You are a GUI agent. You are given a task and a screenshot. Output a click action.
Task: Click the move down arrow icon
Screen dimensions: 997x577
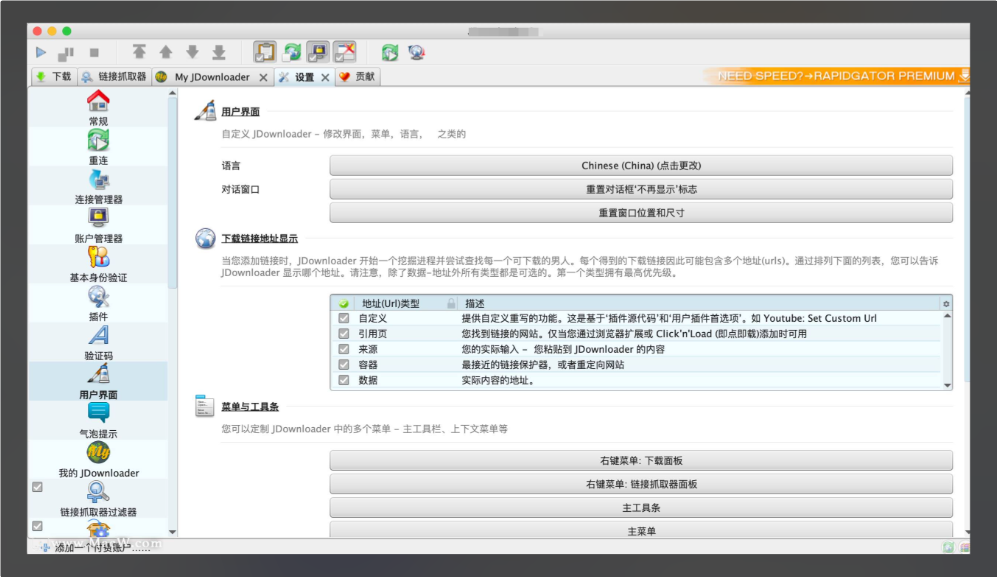tap(192, 52)
